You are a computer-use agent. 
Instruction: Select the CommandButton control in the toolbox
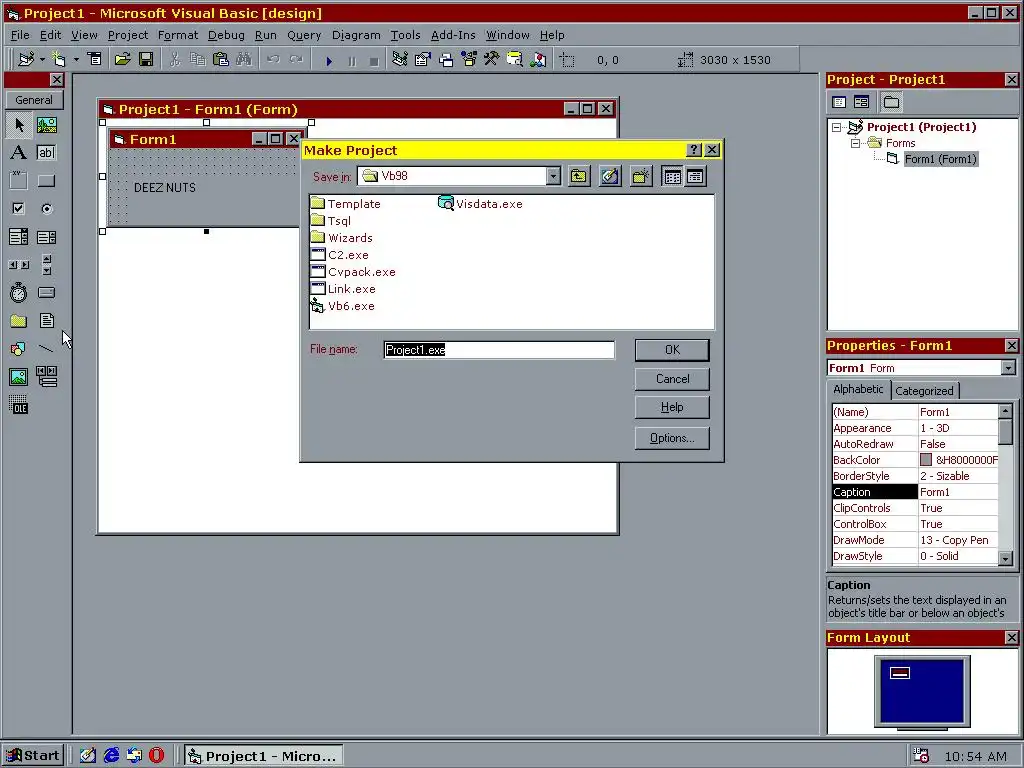[x=46, y=181]
